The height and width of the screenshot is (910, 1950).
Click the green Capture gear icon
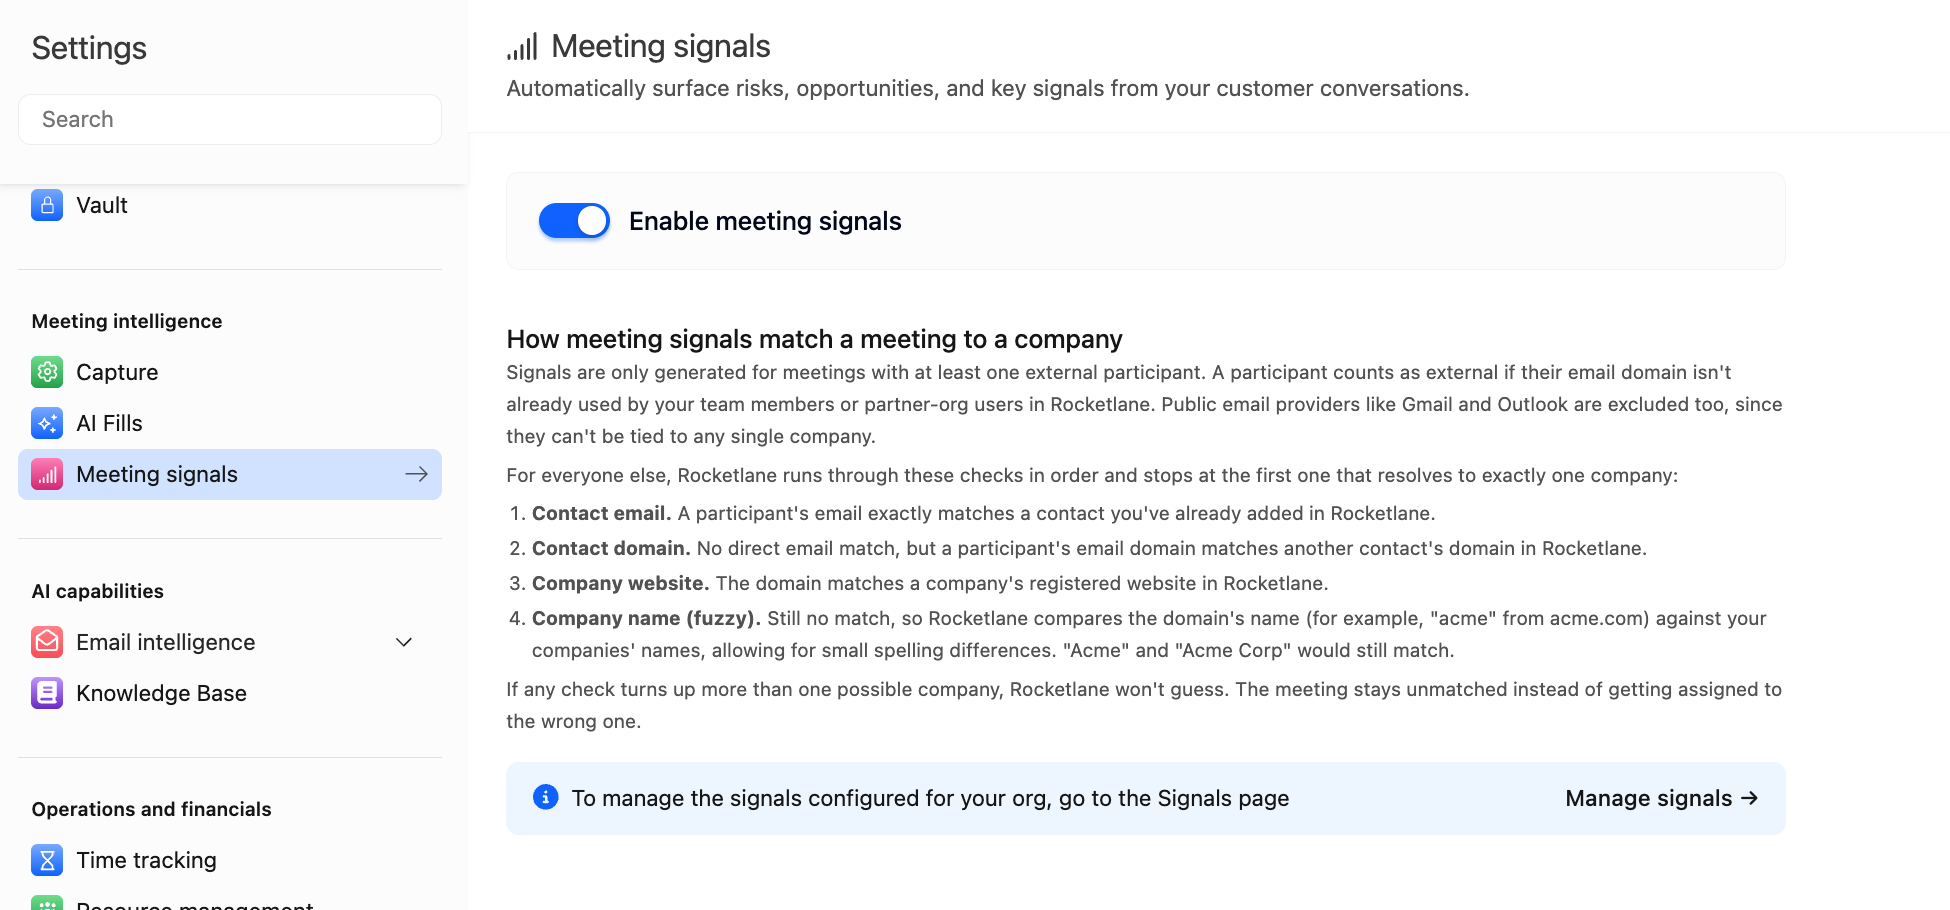[x=47, y=372]
